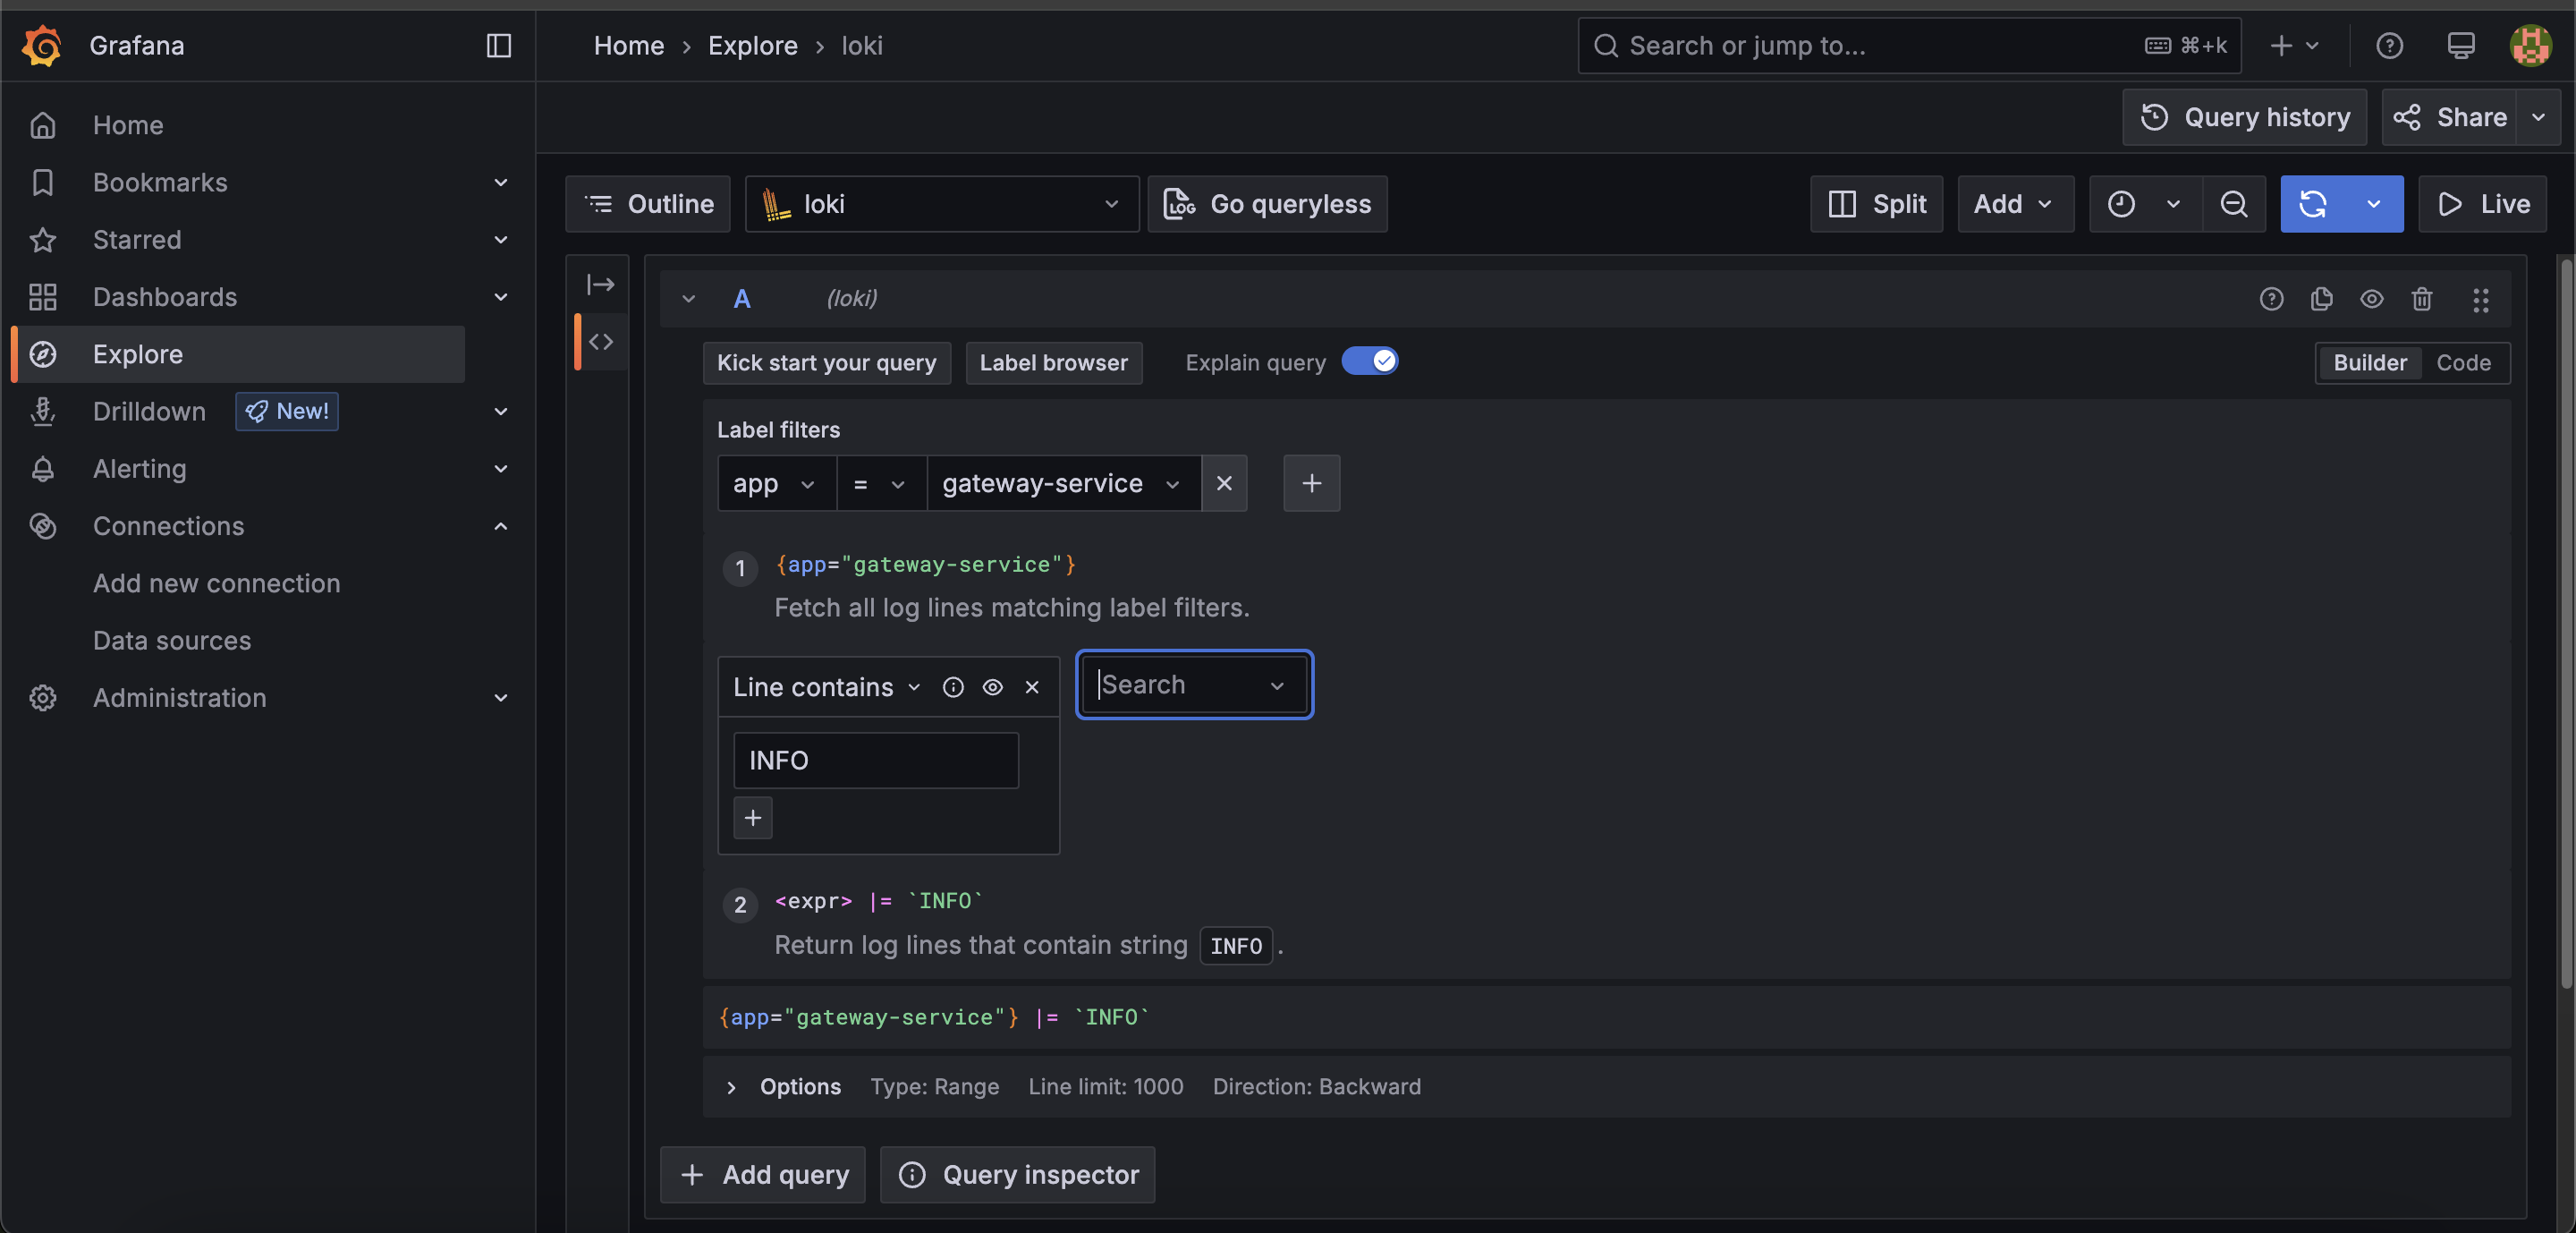Image resolution: width=2576 pixels, height=1233 pixels.
Task: Delete query A using trash icon
Action: click(x=2421, y=298)
